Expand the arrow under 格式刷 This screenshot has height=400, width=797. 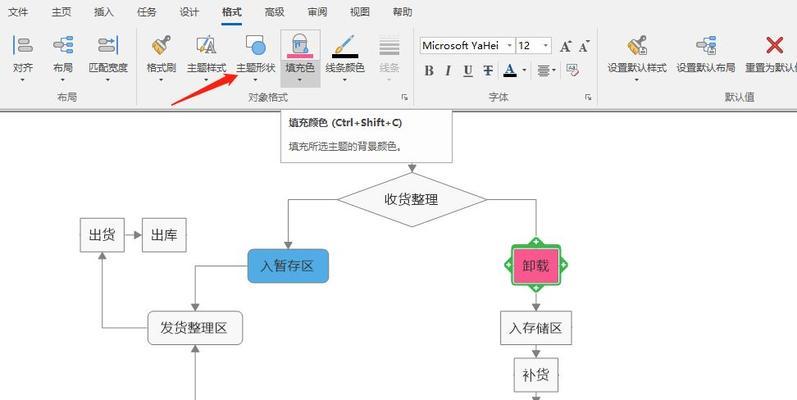click(x=161, y=80)
